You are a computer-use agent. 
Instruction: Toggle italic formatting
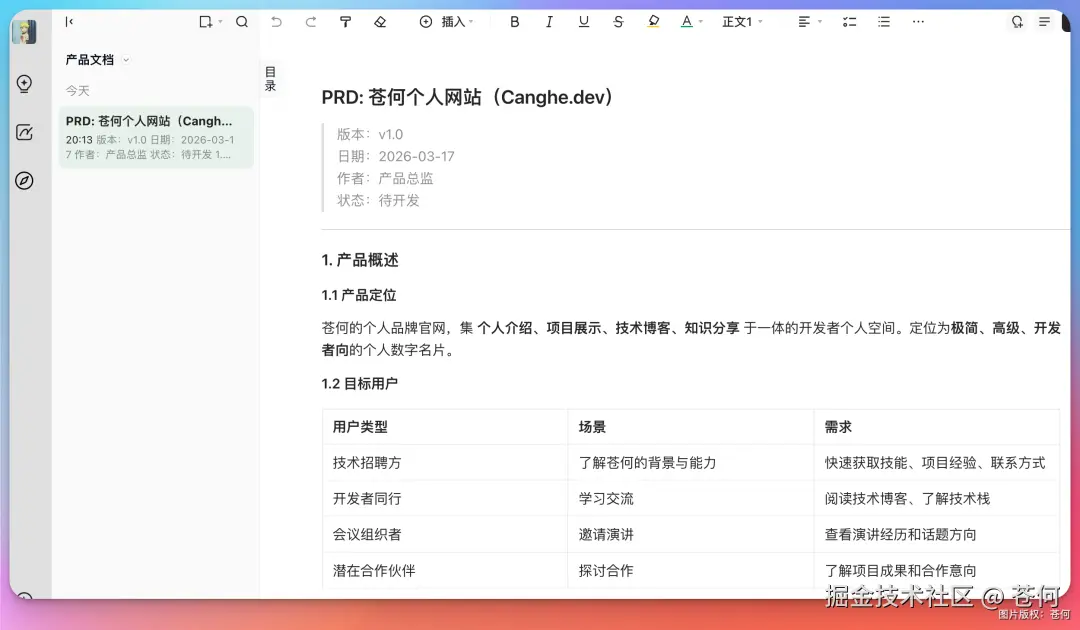[548, 21]
